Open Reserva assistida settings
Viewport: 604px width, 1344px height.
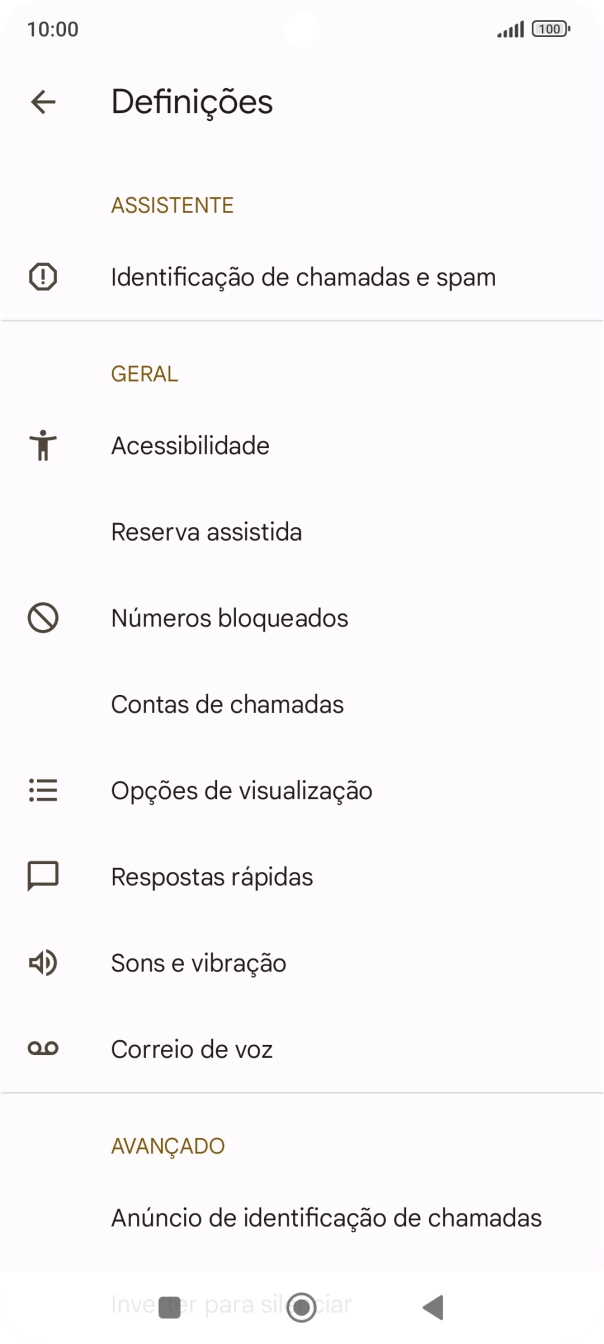(x=206, y=531)
